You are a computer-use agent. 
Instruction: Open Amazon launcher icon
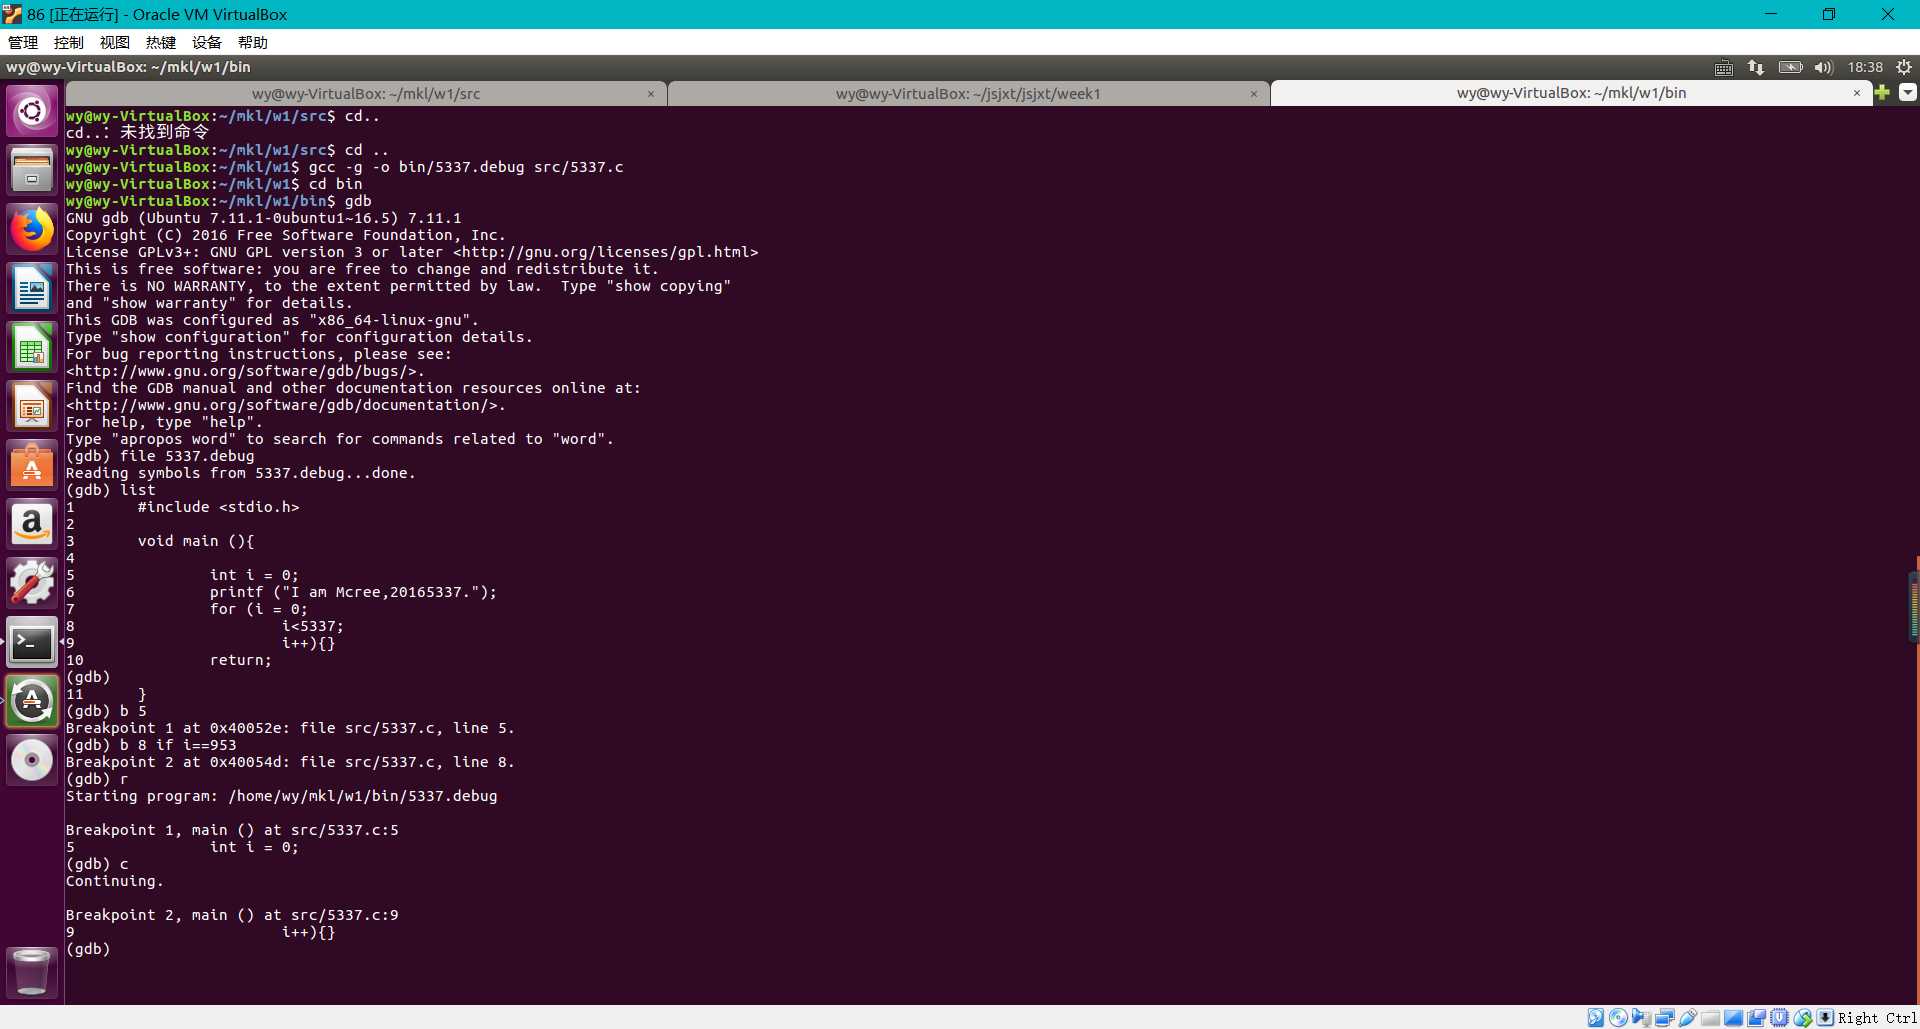[x=32, y=524]
